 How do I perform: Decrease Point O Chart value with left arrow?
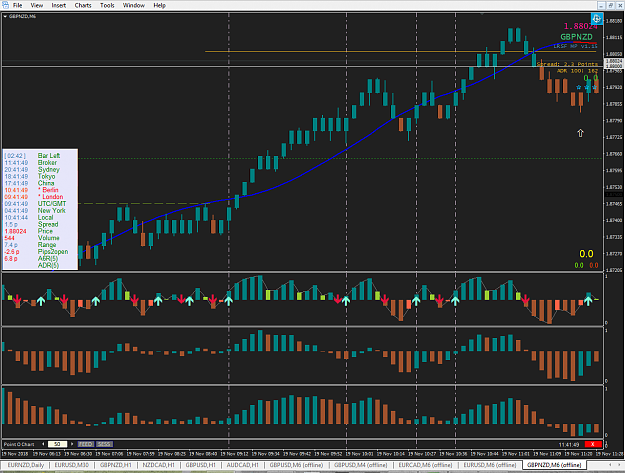43,444
